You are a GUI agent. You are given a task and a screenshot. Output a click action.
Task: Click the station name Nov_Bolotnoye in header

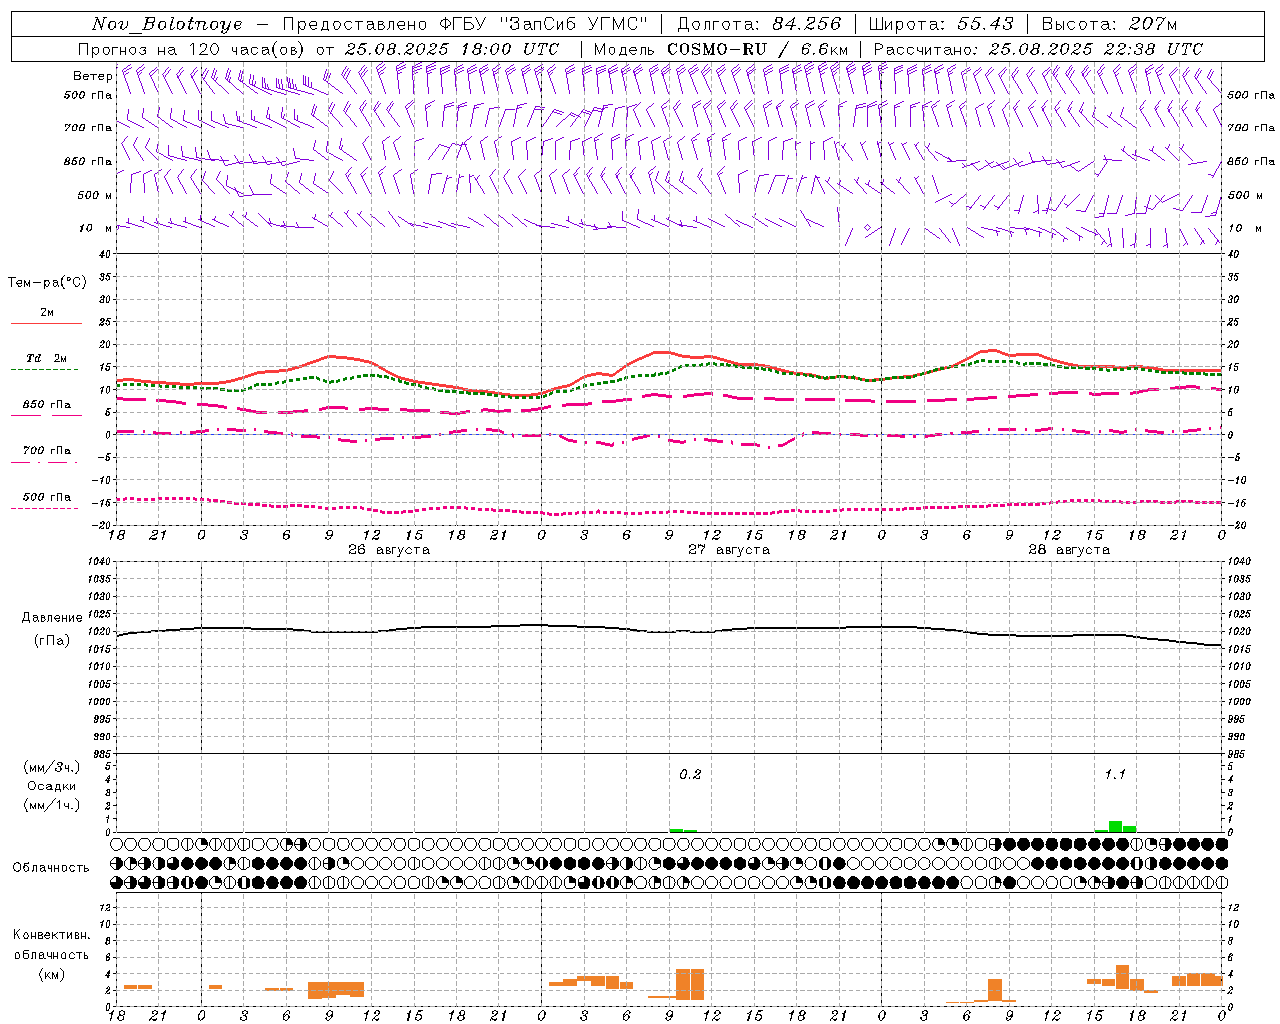point(167,24)
